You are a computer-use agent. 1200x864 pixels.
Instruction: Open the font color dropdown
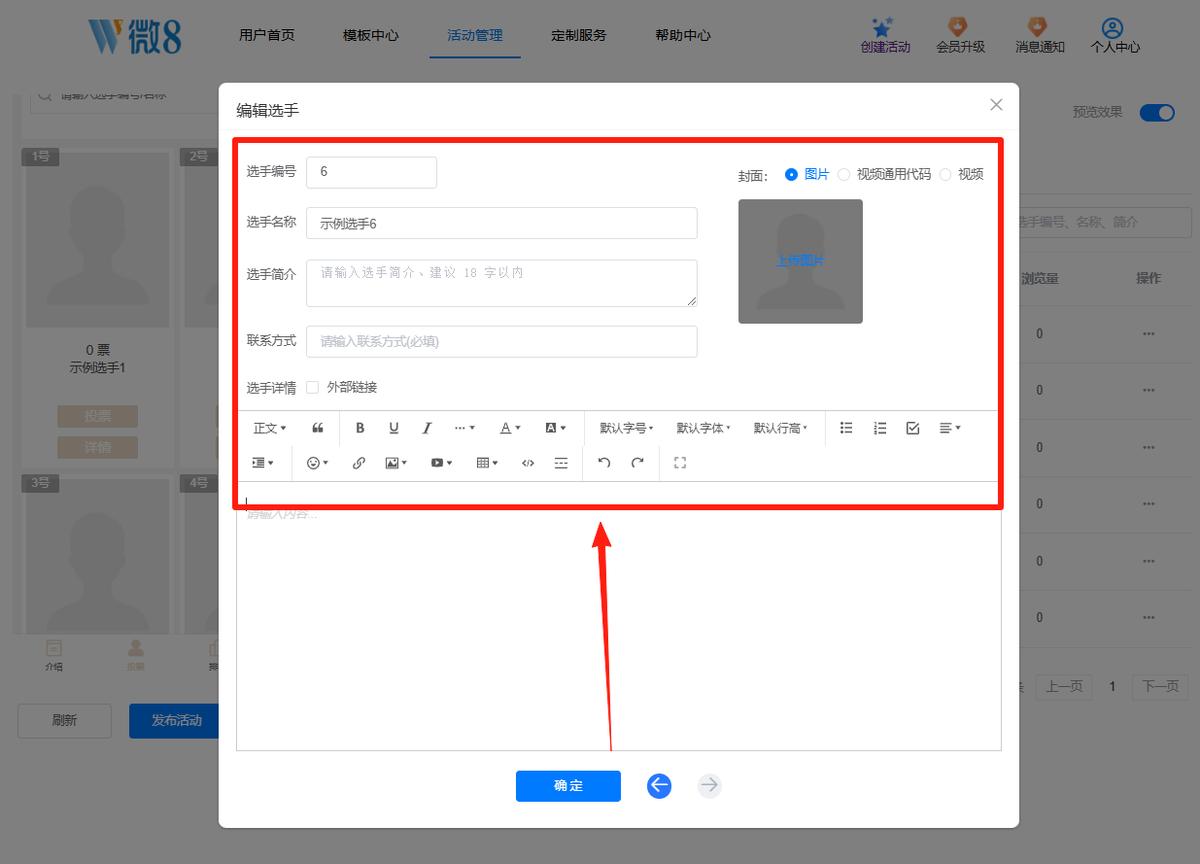click(510, 428)
